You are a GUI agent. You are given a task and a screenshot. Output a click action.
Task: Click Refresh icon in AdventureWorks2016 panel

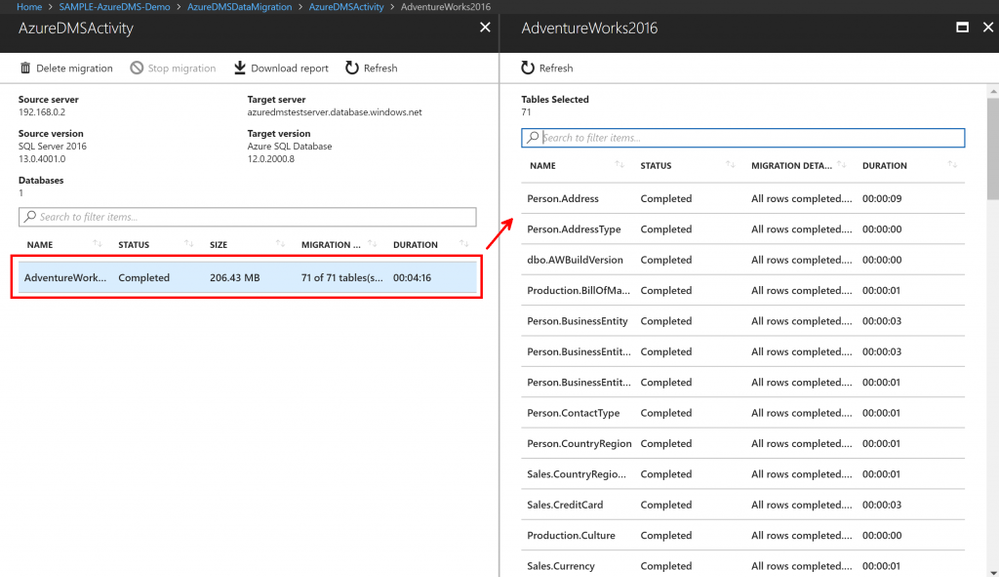[528, 68]
